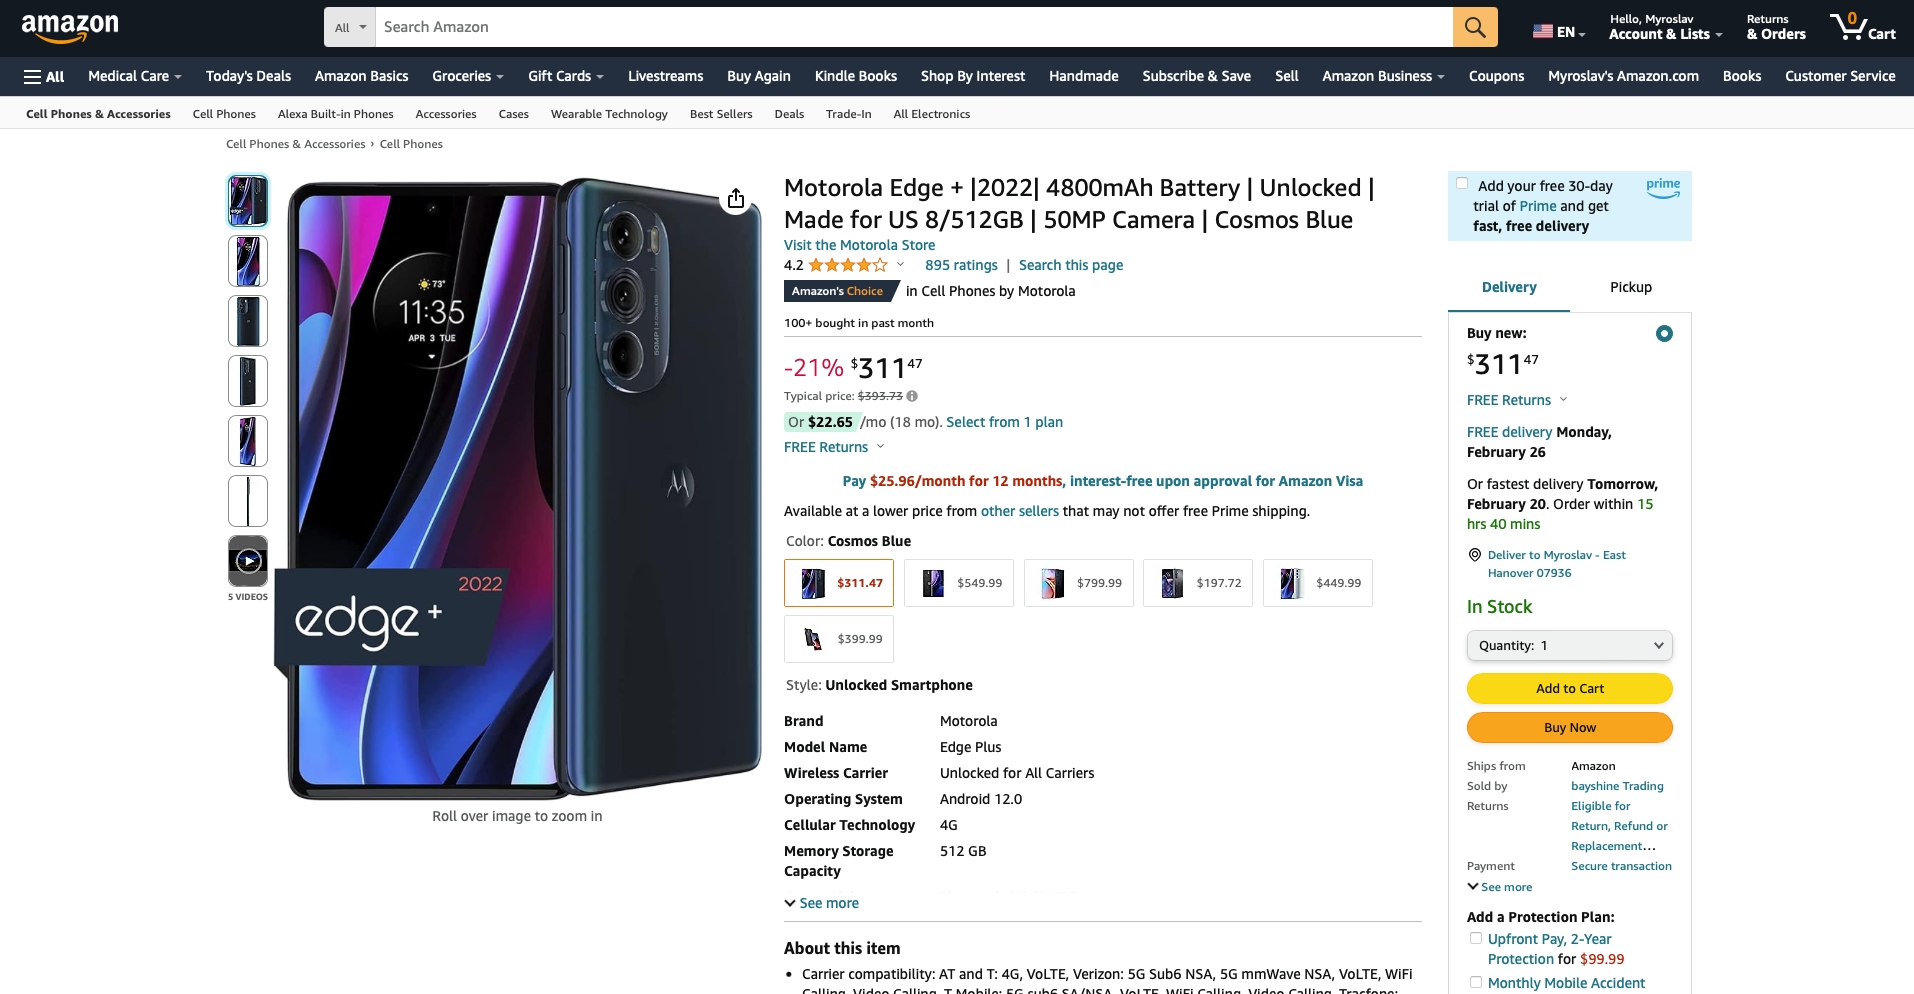Check Upfront Pay 2-Year Protection plan
Image resolution: width=1914 pixels, height=994 pixels.
click(x=1475, y=938)
